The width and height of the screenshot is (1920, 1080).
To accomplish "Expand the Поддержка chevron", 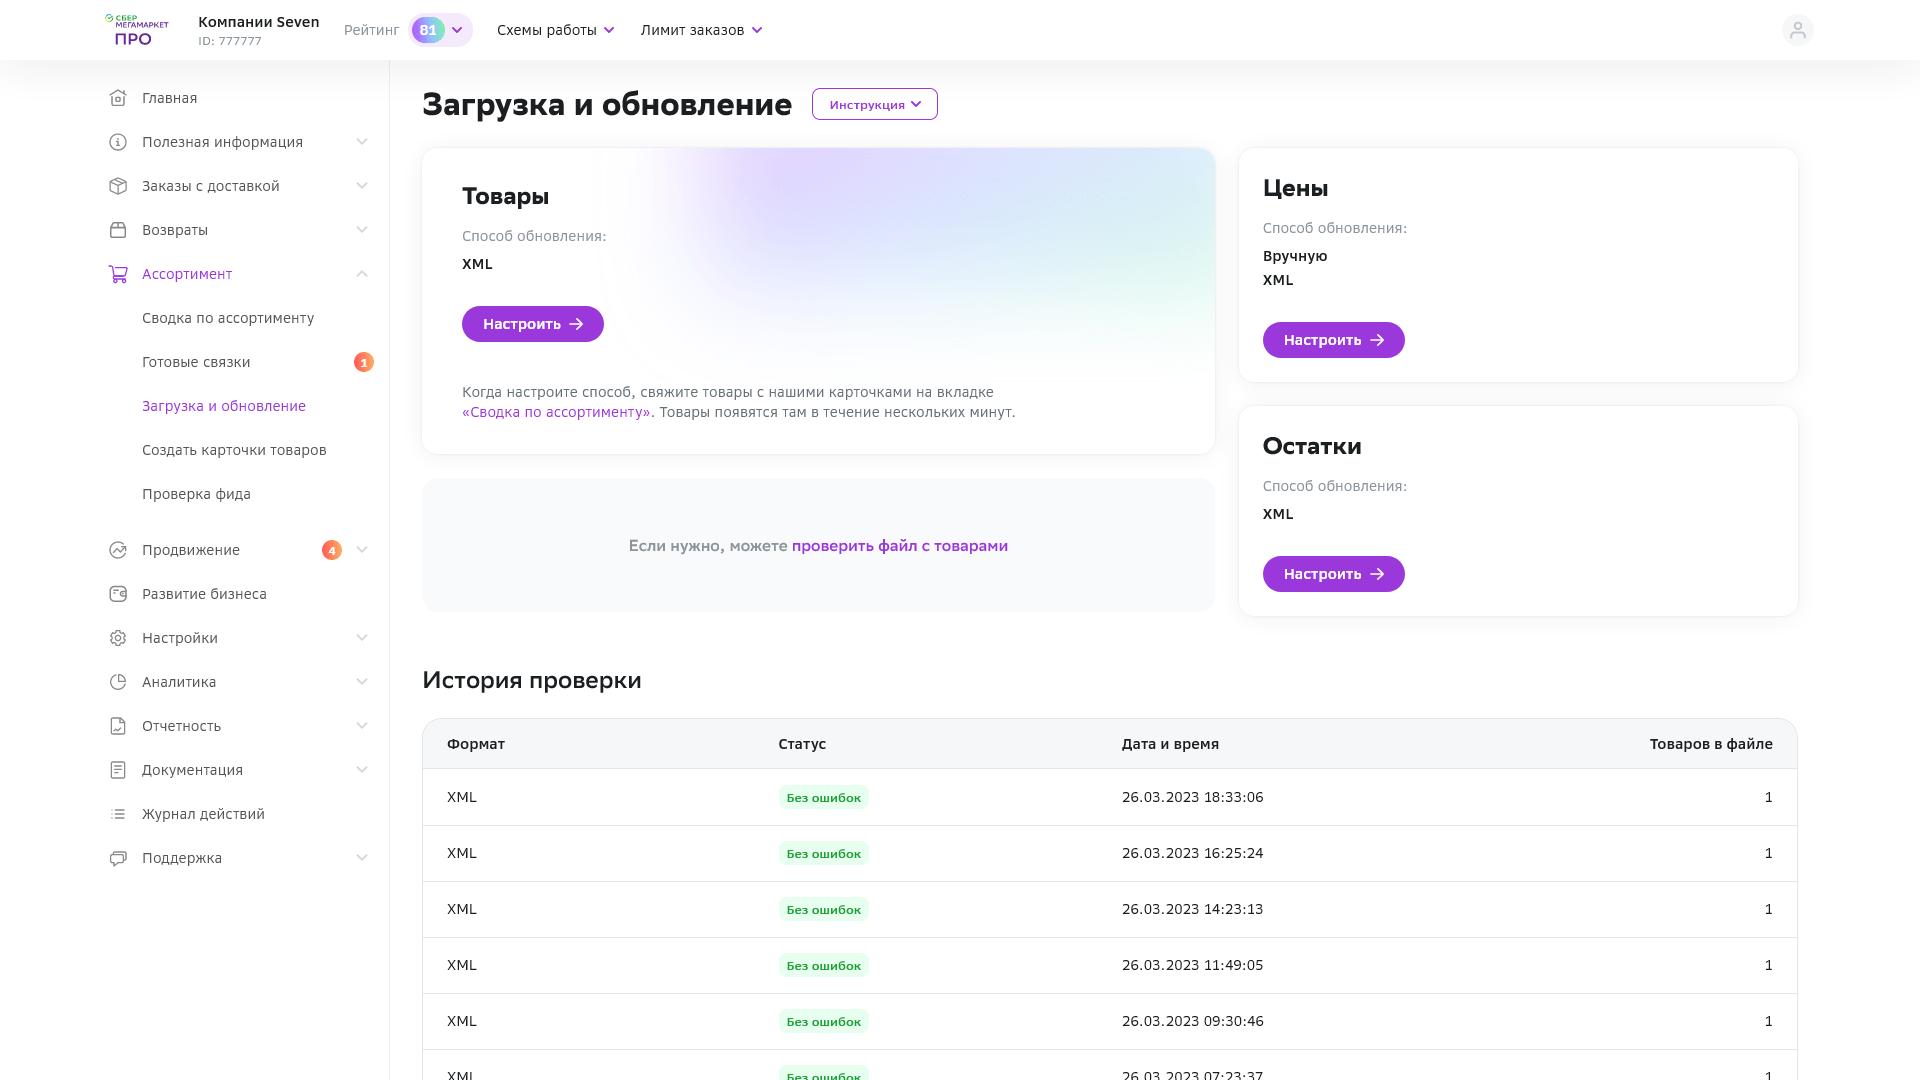I will click(x=362, y=858).
